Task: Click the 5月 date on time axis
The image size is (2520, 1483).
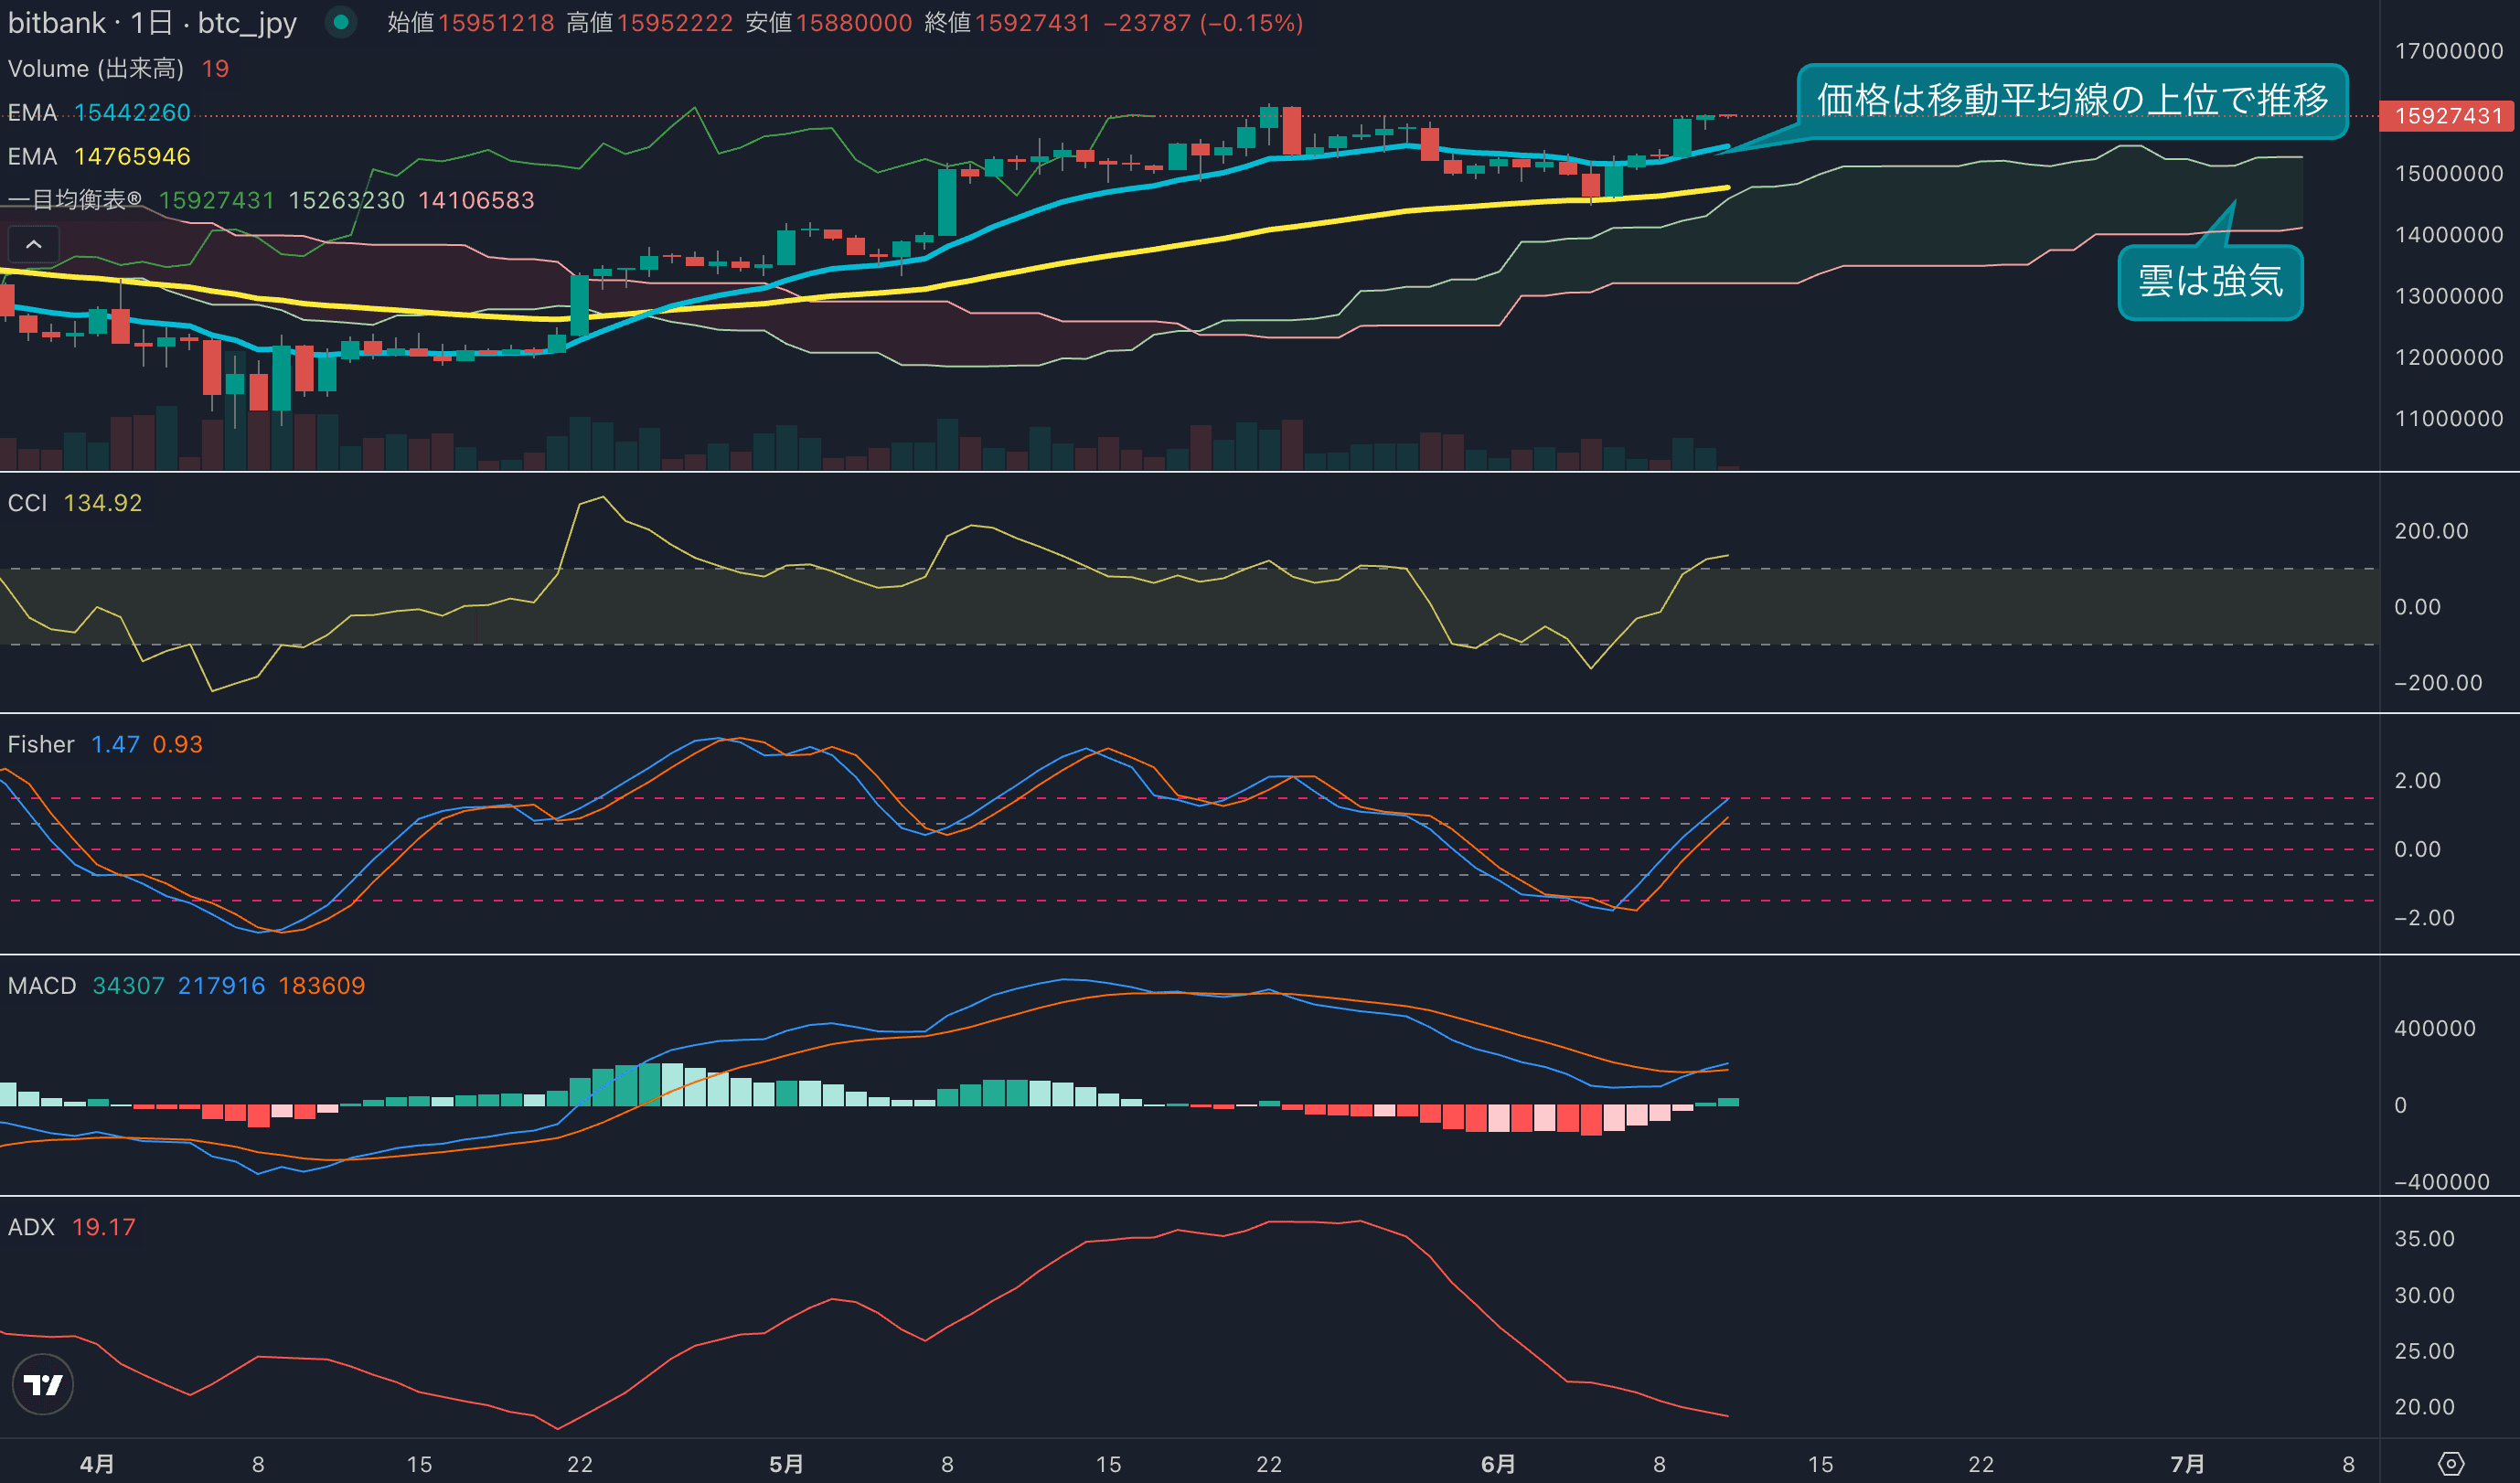Action: point(786,1464)
